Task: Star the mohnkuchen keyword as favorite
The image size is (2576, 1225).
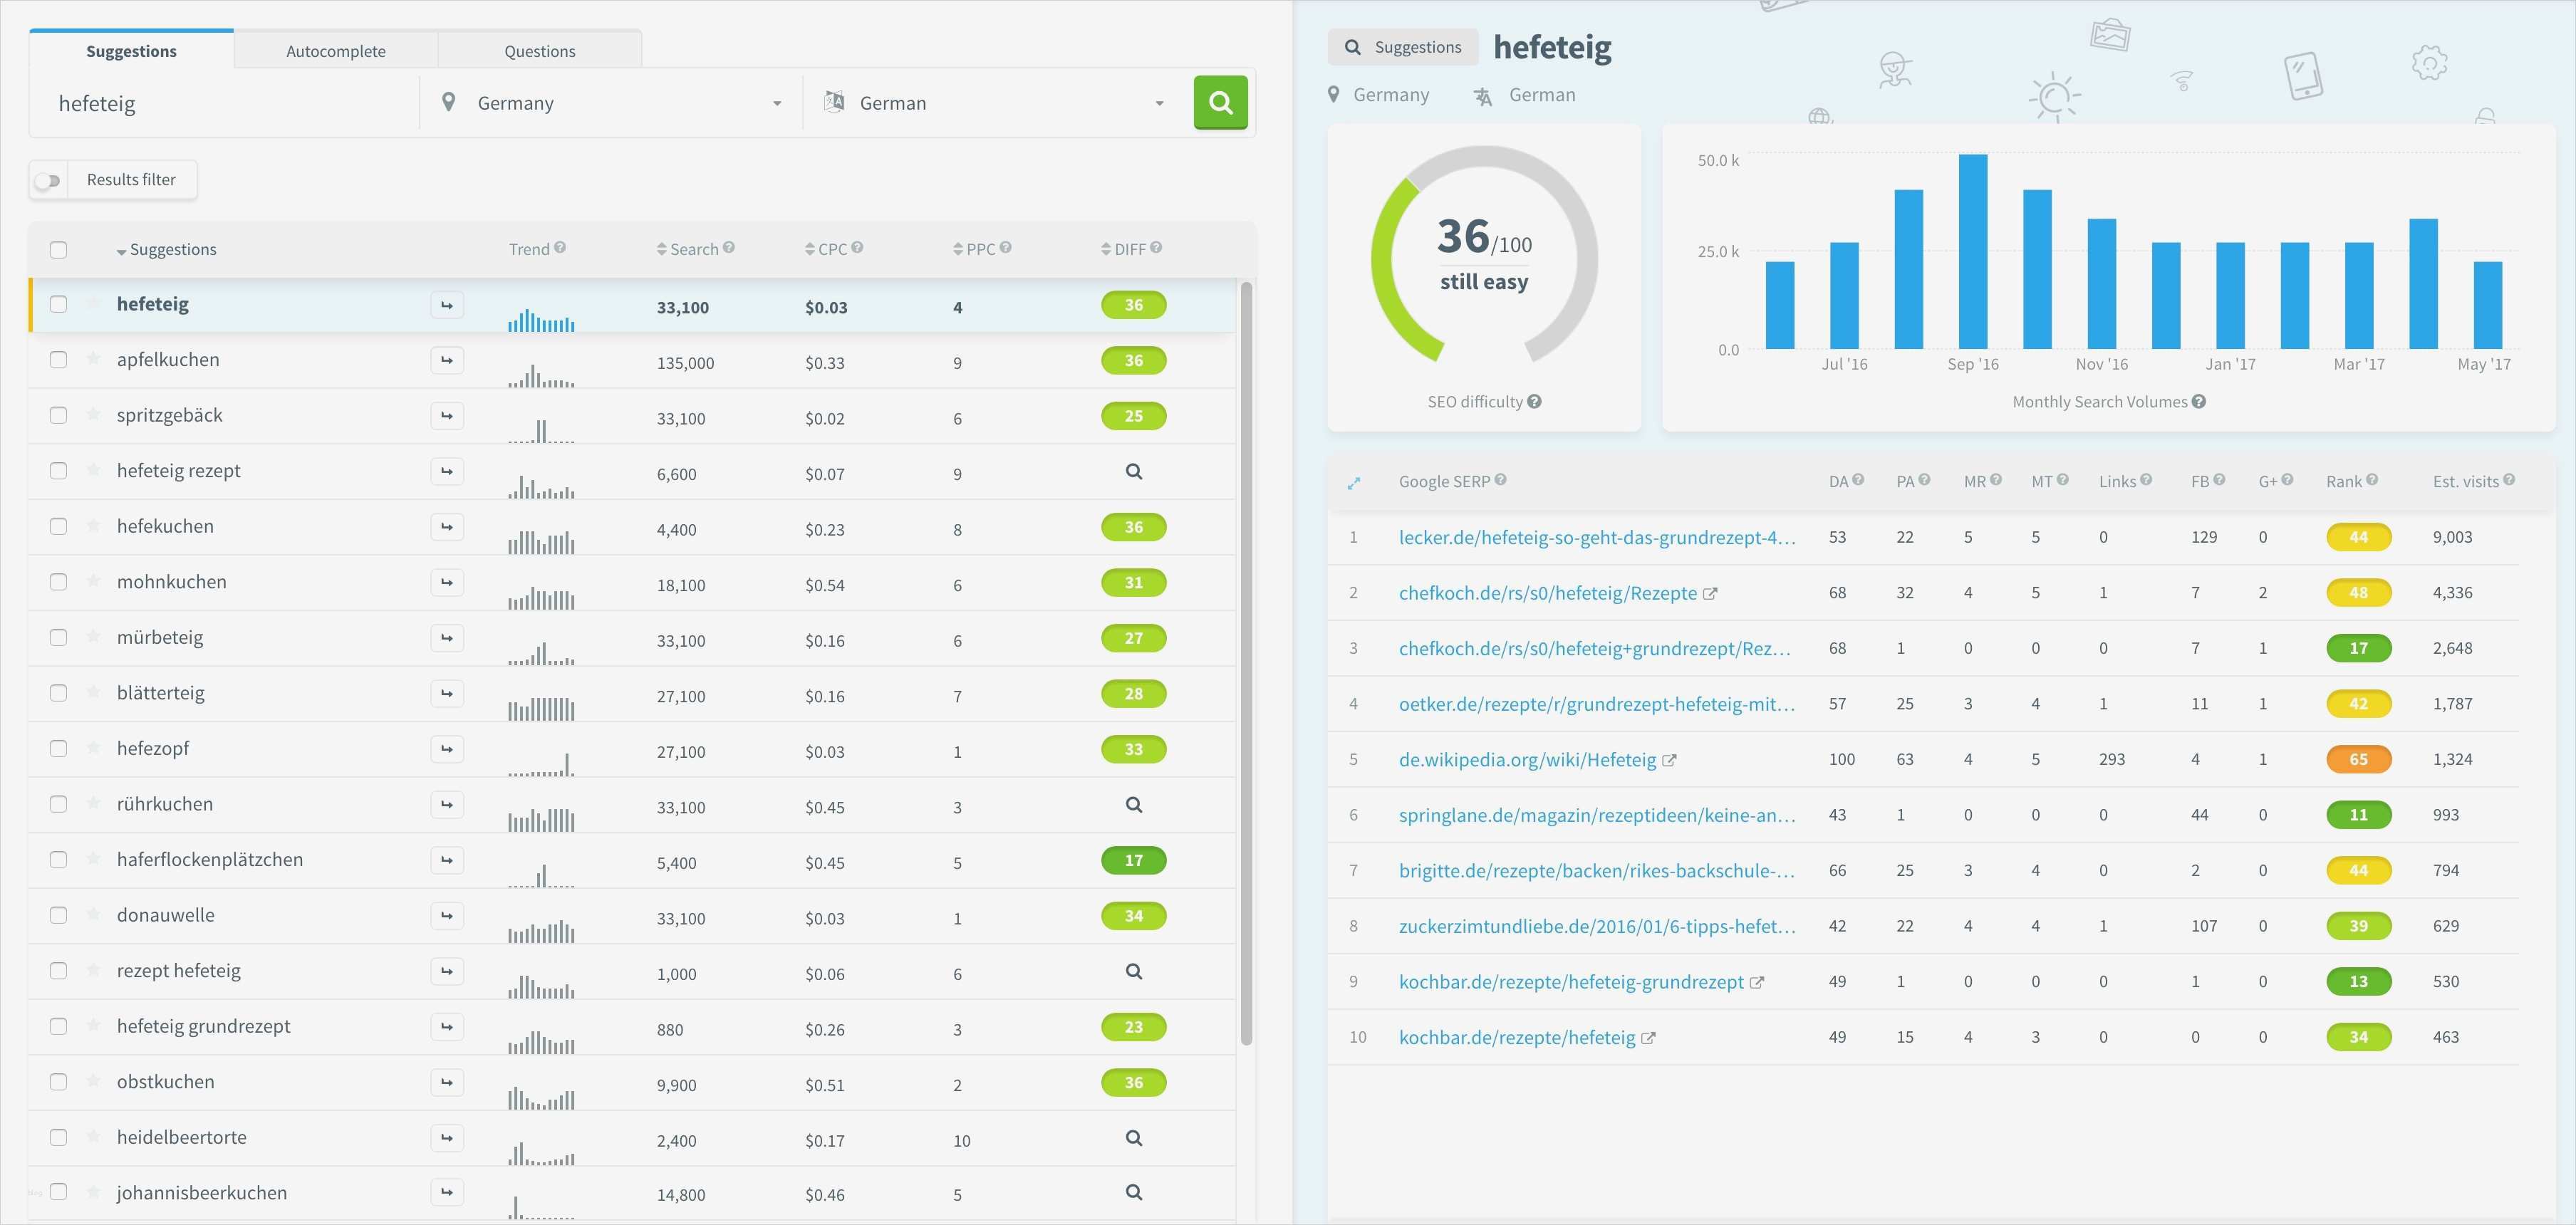Action: click(x=93, y=581)
